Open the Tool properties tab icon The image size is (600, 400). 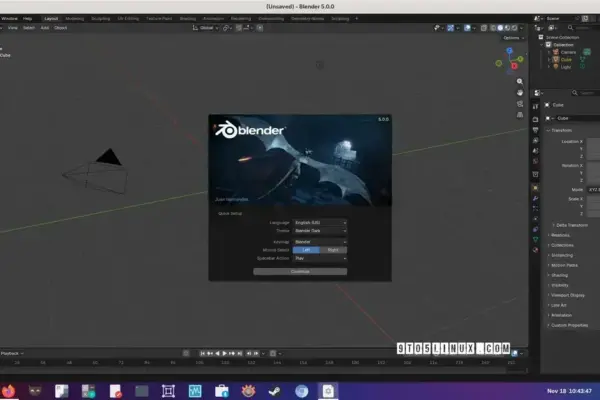tap(535, 106)
